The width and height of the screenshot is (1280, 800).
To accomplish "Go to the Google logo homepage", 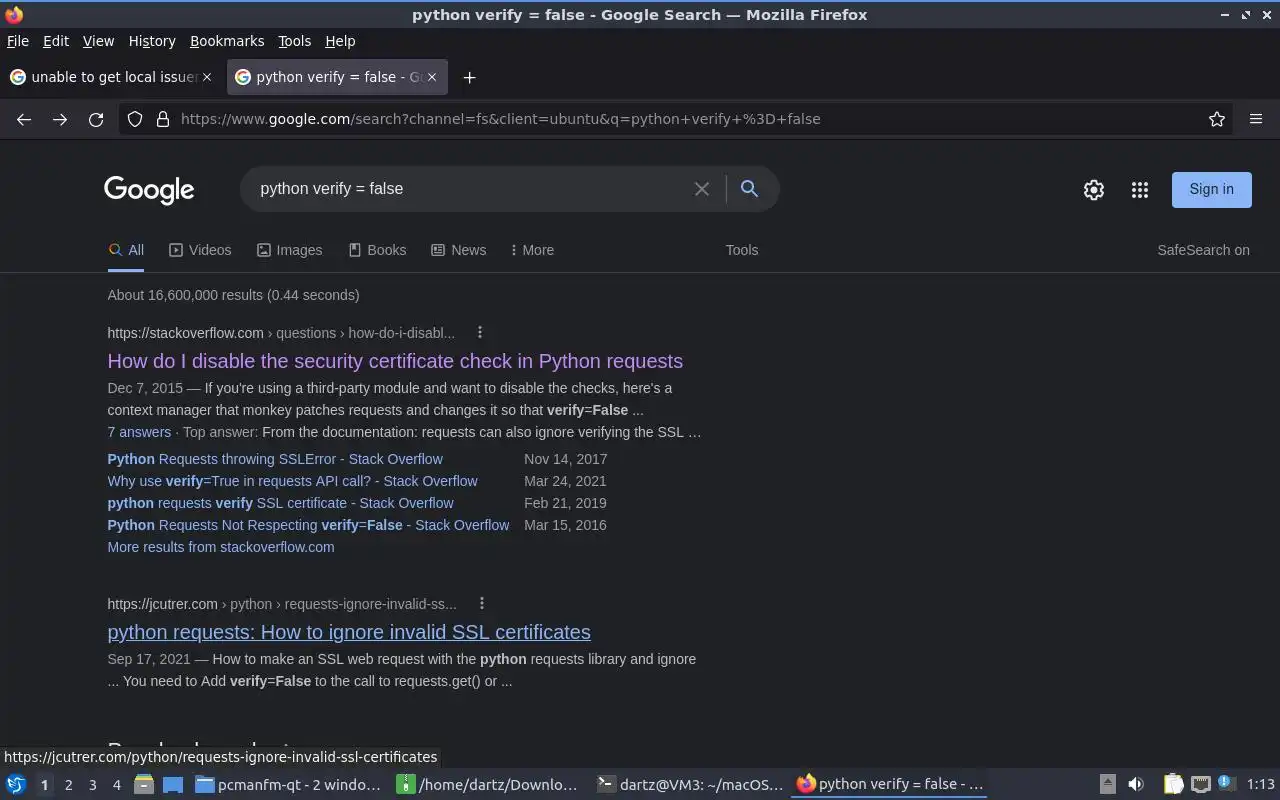I will coord(149,190).
